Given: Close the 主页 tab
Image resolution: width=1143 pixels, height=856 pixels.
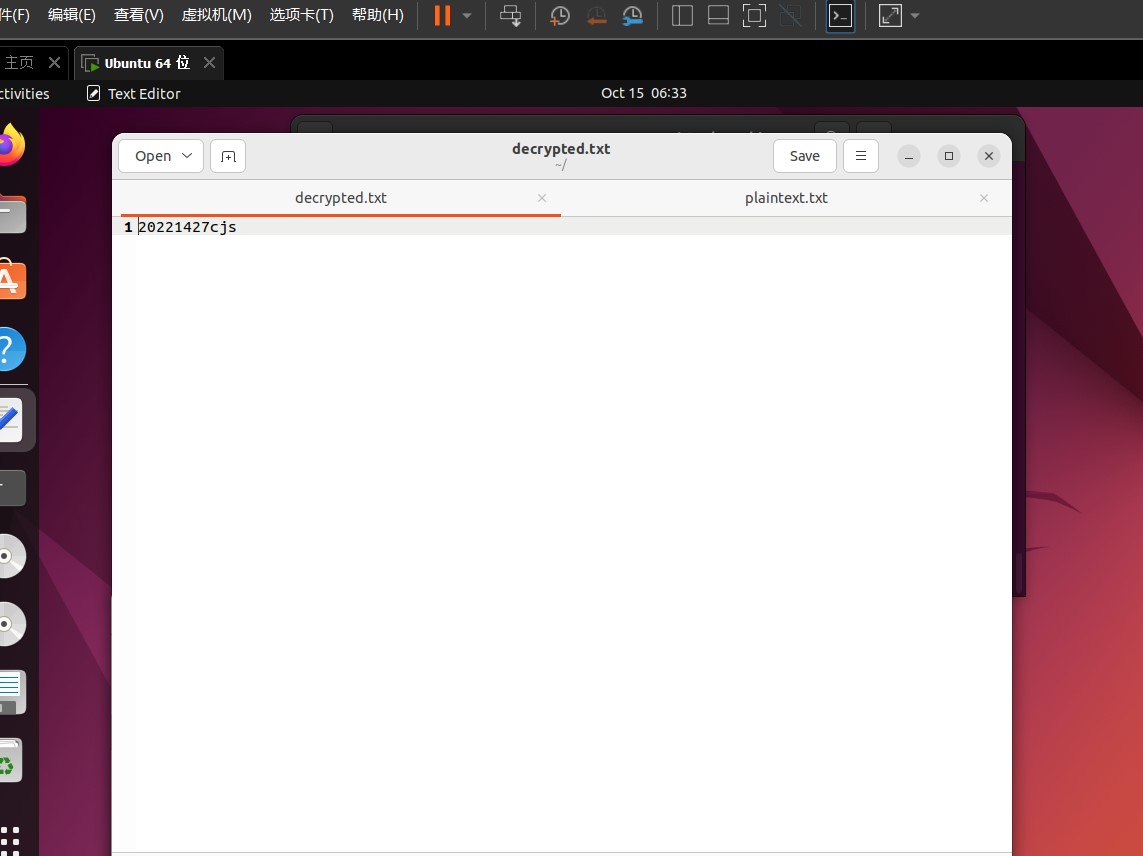Looking at the screenshot, I should (x=54, y=63).
